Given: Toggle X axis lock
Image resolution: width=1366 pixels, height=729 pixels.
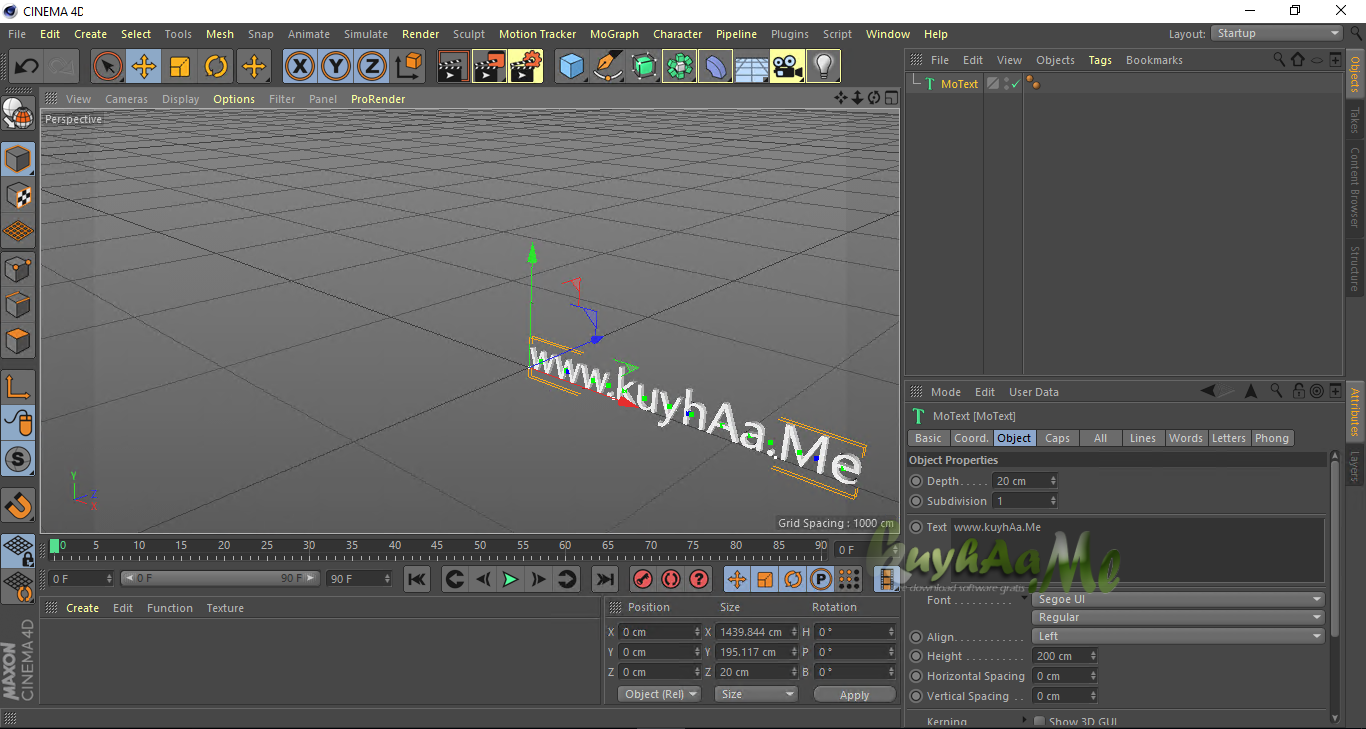Looking at the screenshot, I should 300,67.
